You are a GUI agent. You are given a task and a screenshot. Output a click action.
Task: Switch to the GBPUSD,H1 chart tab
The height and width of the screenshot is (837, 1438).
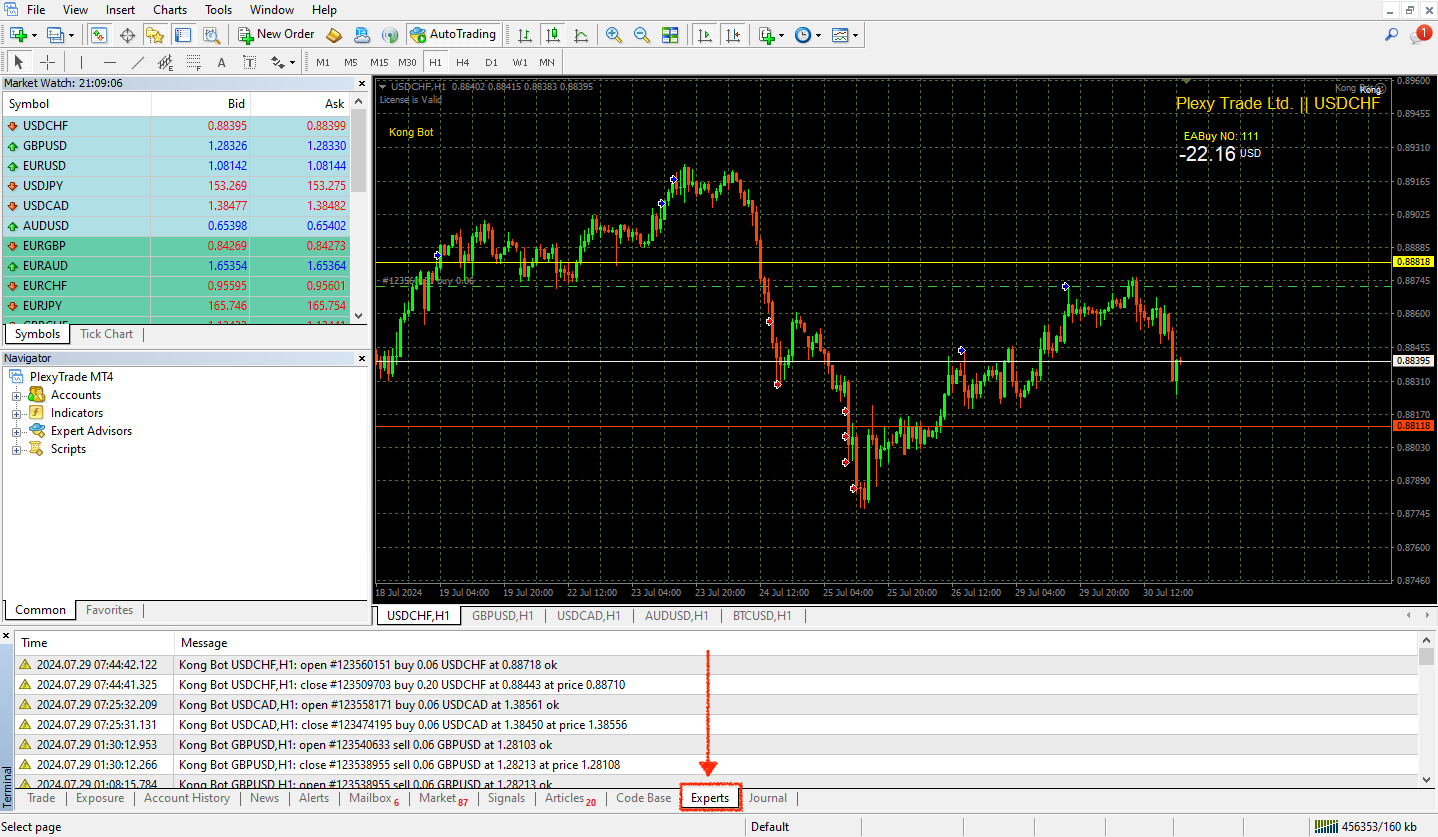click(x=503, y=616)
